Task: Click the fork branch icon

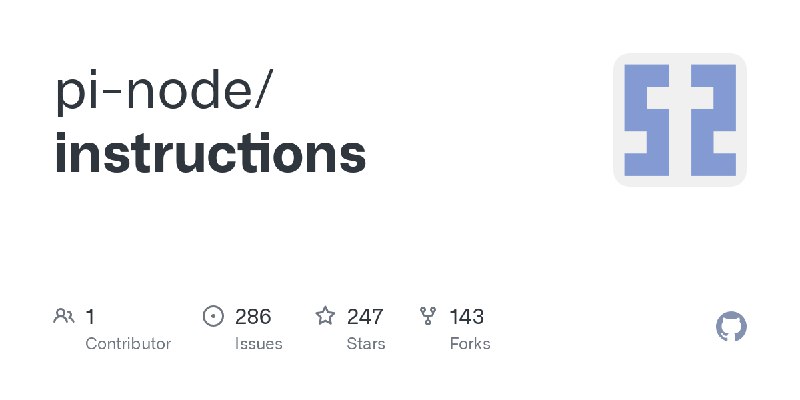Action: click(428, 316)
